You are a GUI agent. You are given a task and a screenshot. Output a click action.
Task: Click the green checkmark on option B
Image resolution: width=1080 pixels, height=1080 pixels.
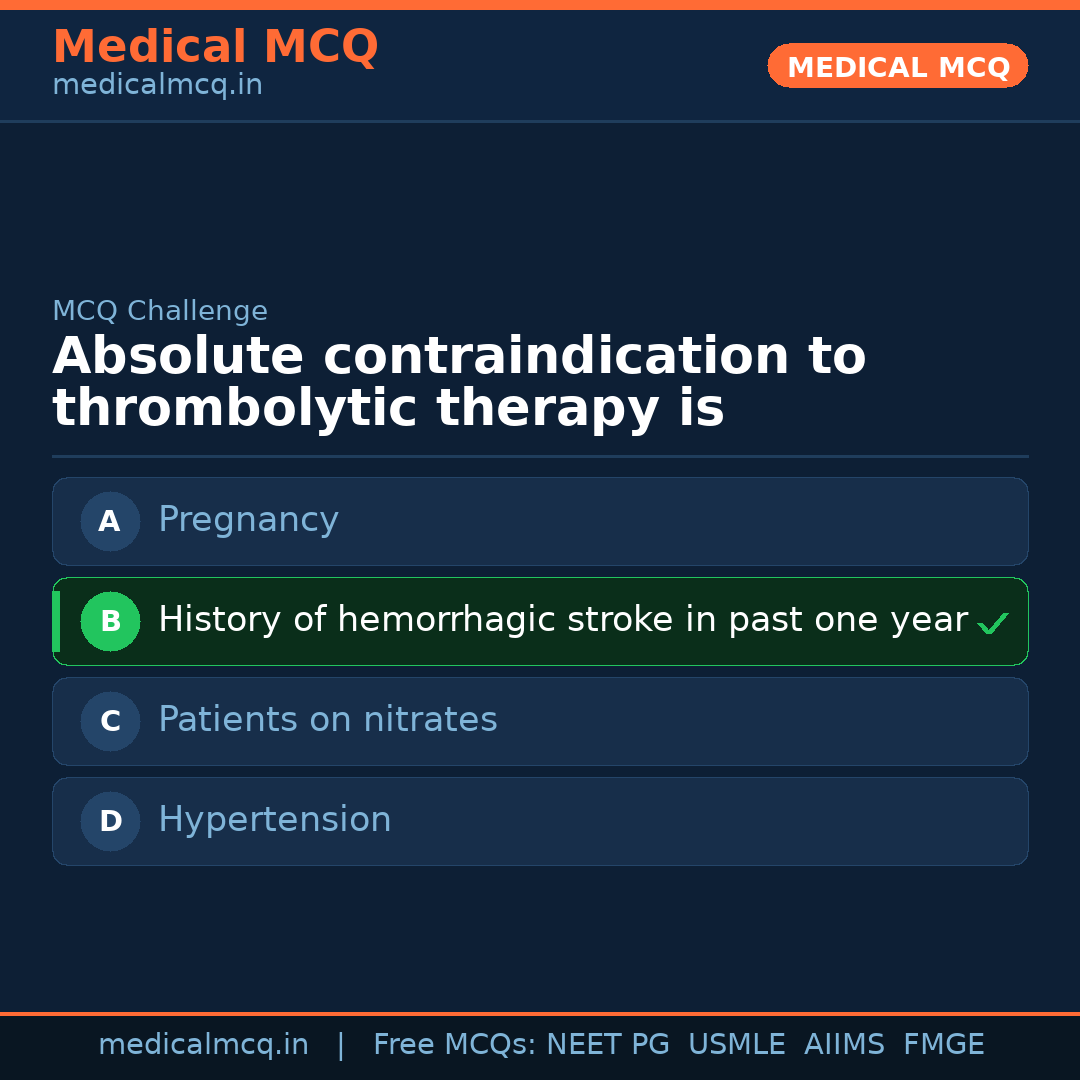(992, 623)
